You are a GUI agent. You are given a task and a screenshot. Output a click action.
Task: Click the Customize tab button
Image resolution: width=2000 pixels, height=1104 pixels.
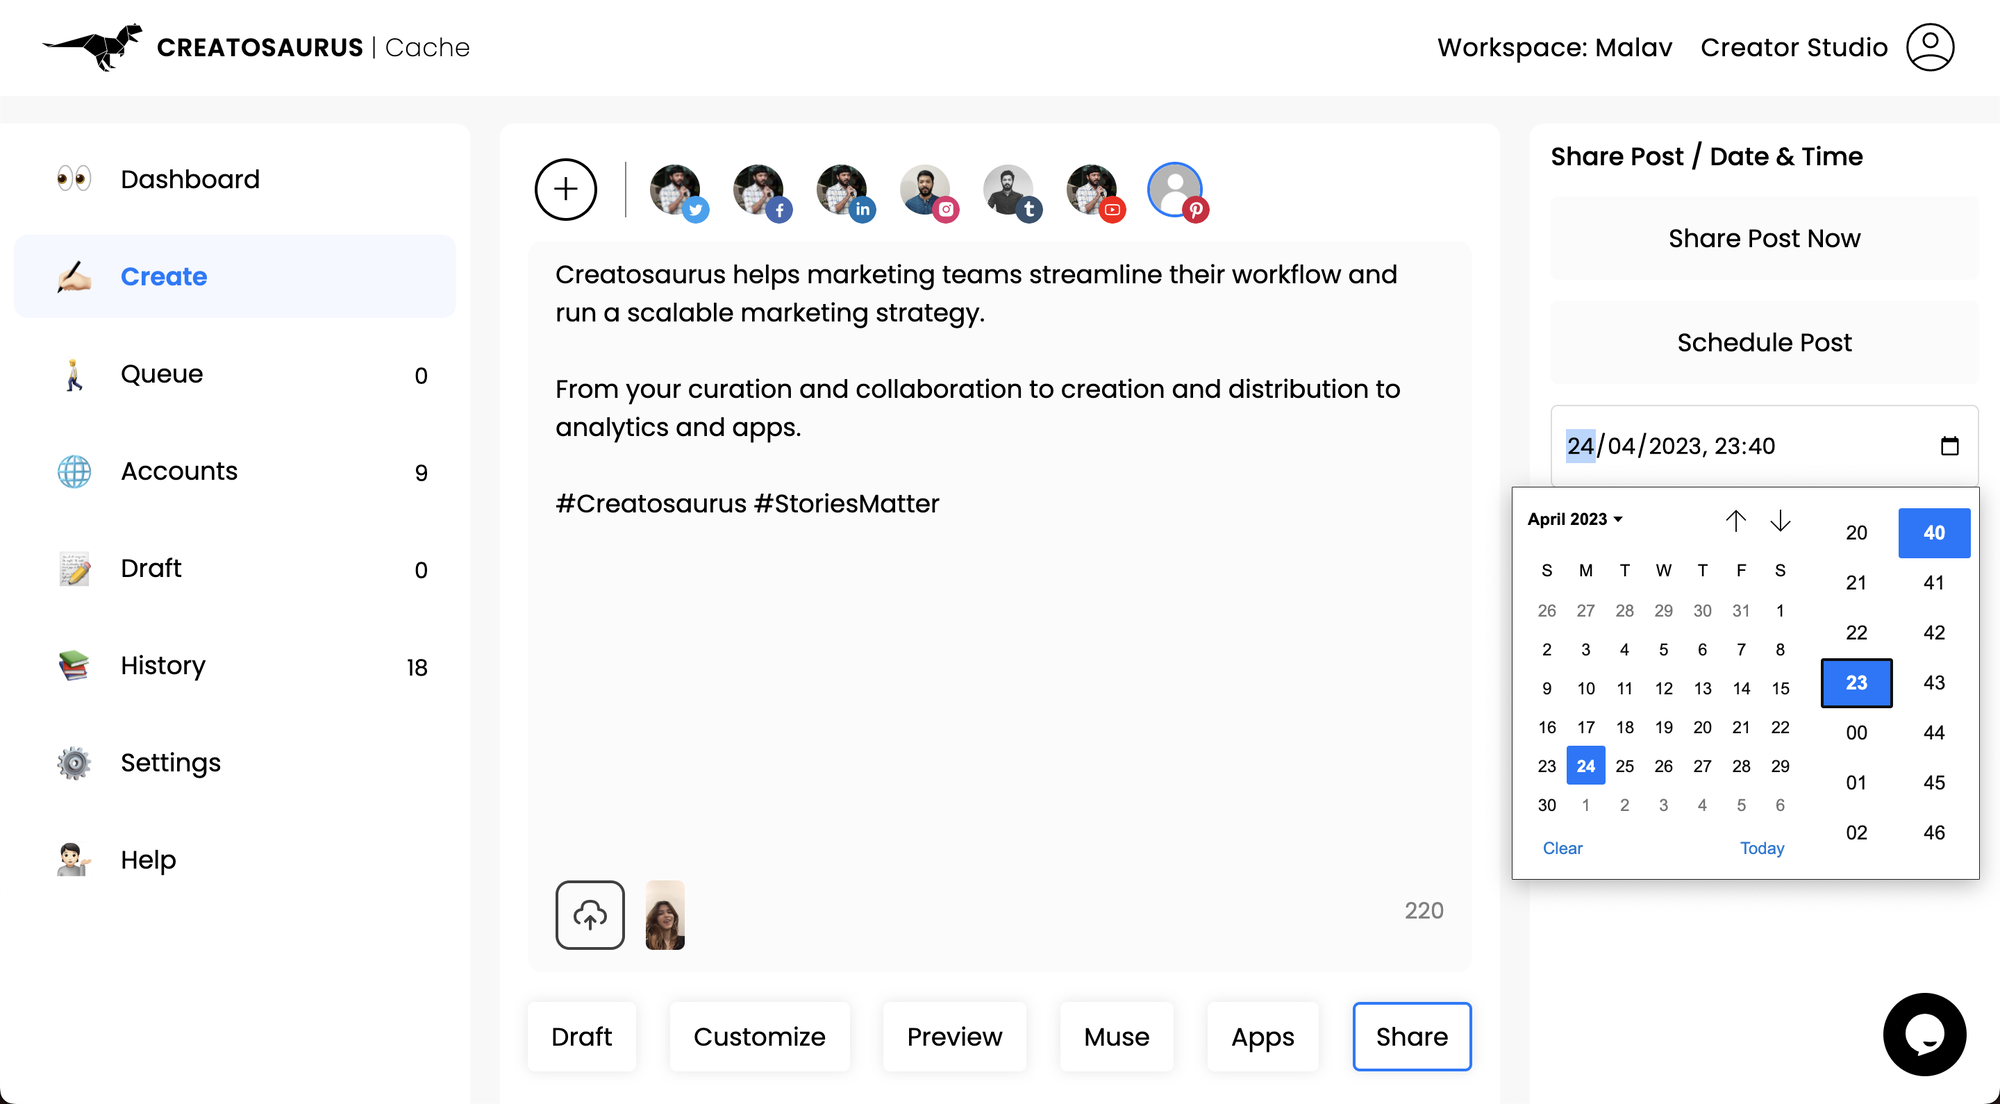point(759,1036)
